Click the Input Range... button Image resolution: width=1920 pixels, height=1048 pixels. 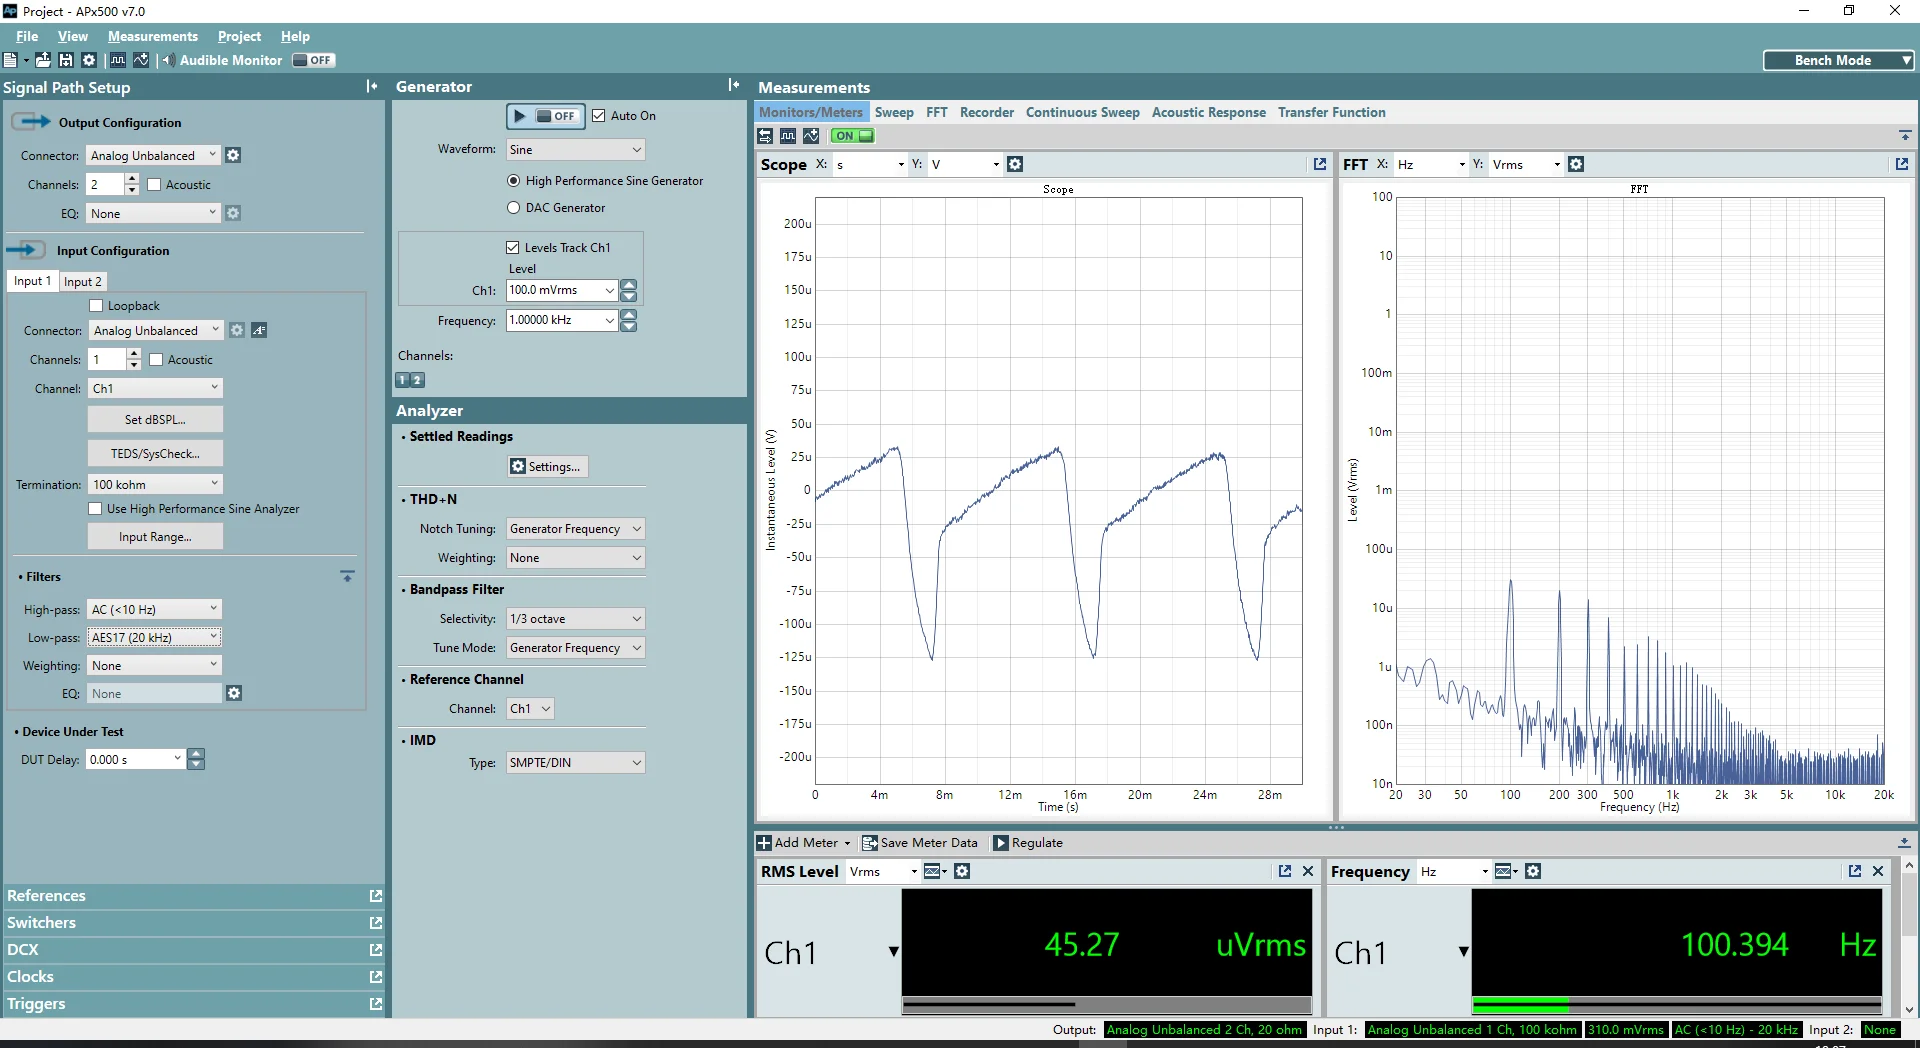(155, 537)
